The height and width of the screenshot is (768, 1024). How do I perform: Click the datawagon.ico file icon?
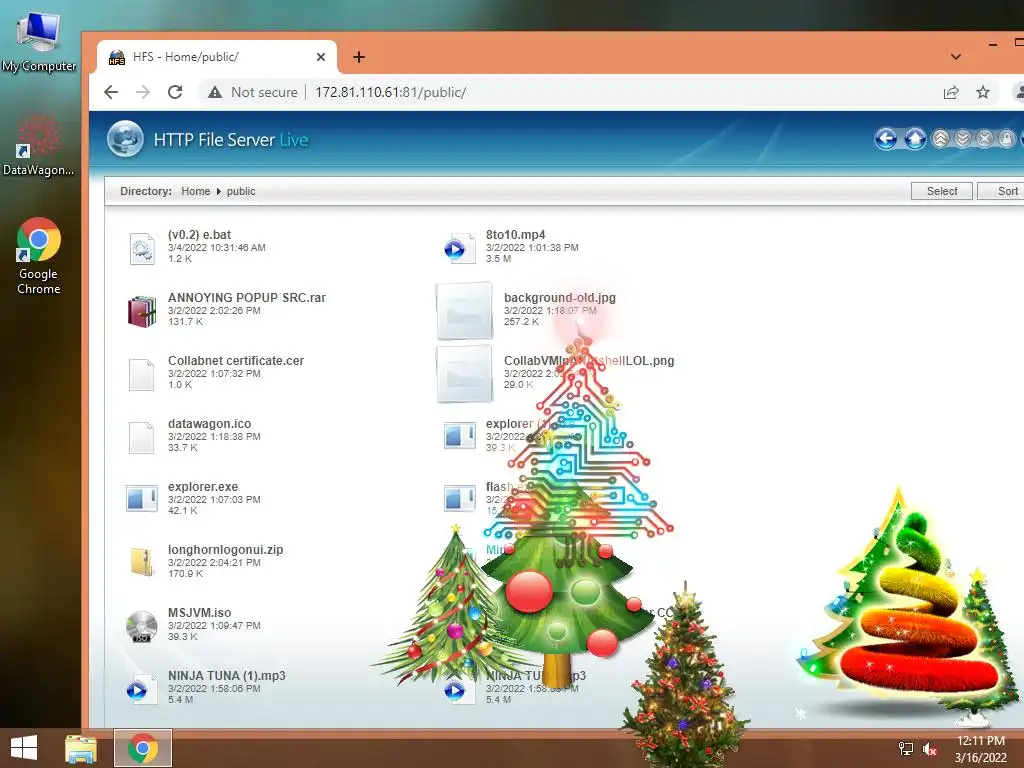point(141,437)
